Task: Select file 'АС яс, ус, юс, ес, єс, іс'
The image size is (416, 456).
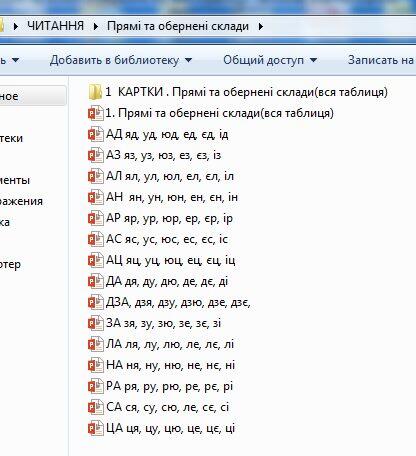Action: (167, 239)
